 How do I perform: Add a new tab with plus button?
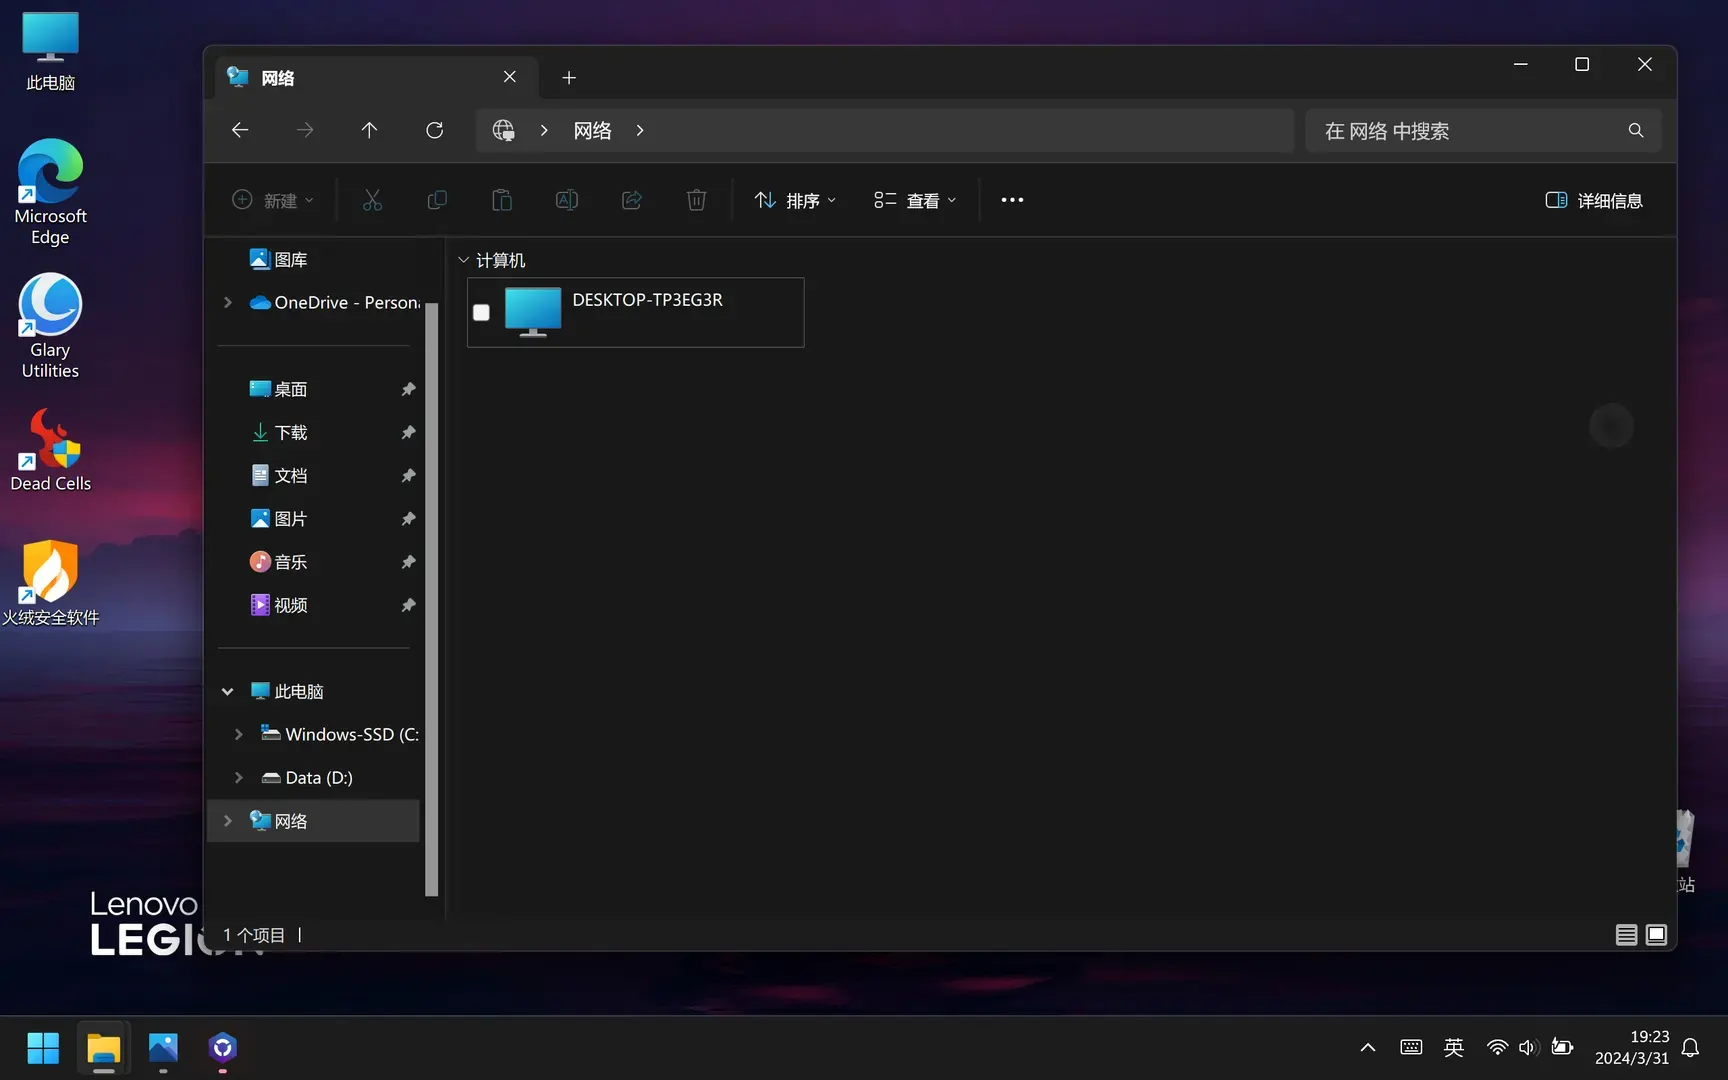click(569, 78)
